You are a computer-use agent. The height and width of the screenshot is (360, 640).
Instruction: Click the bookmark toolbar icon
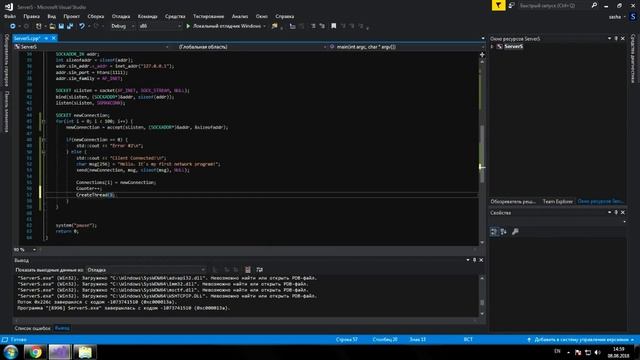tap(333, 26)
